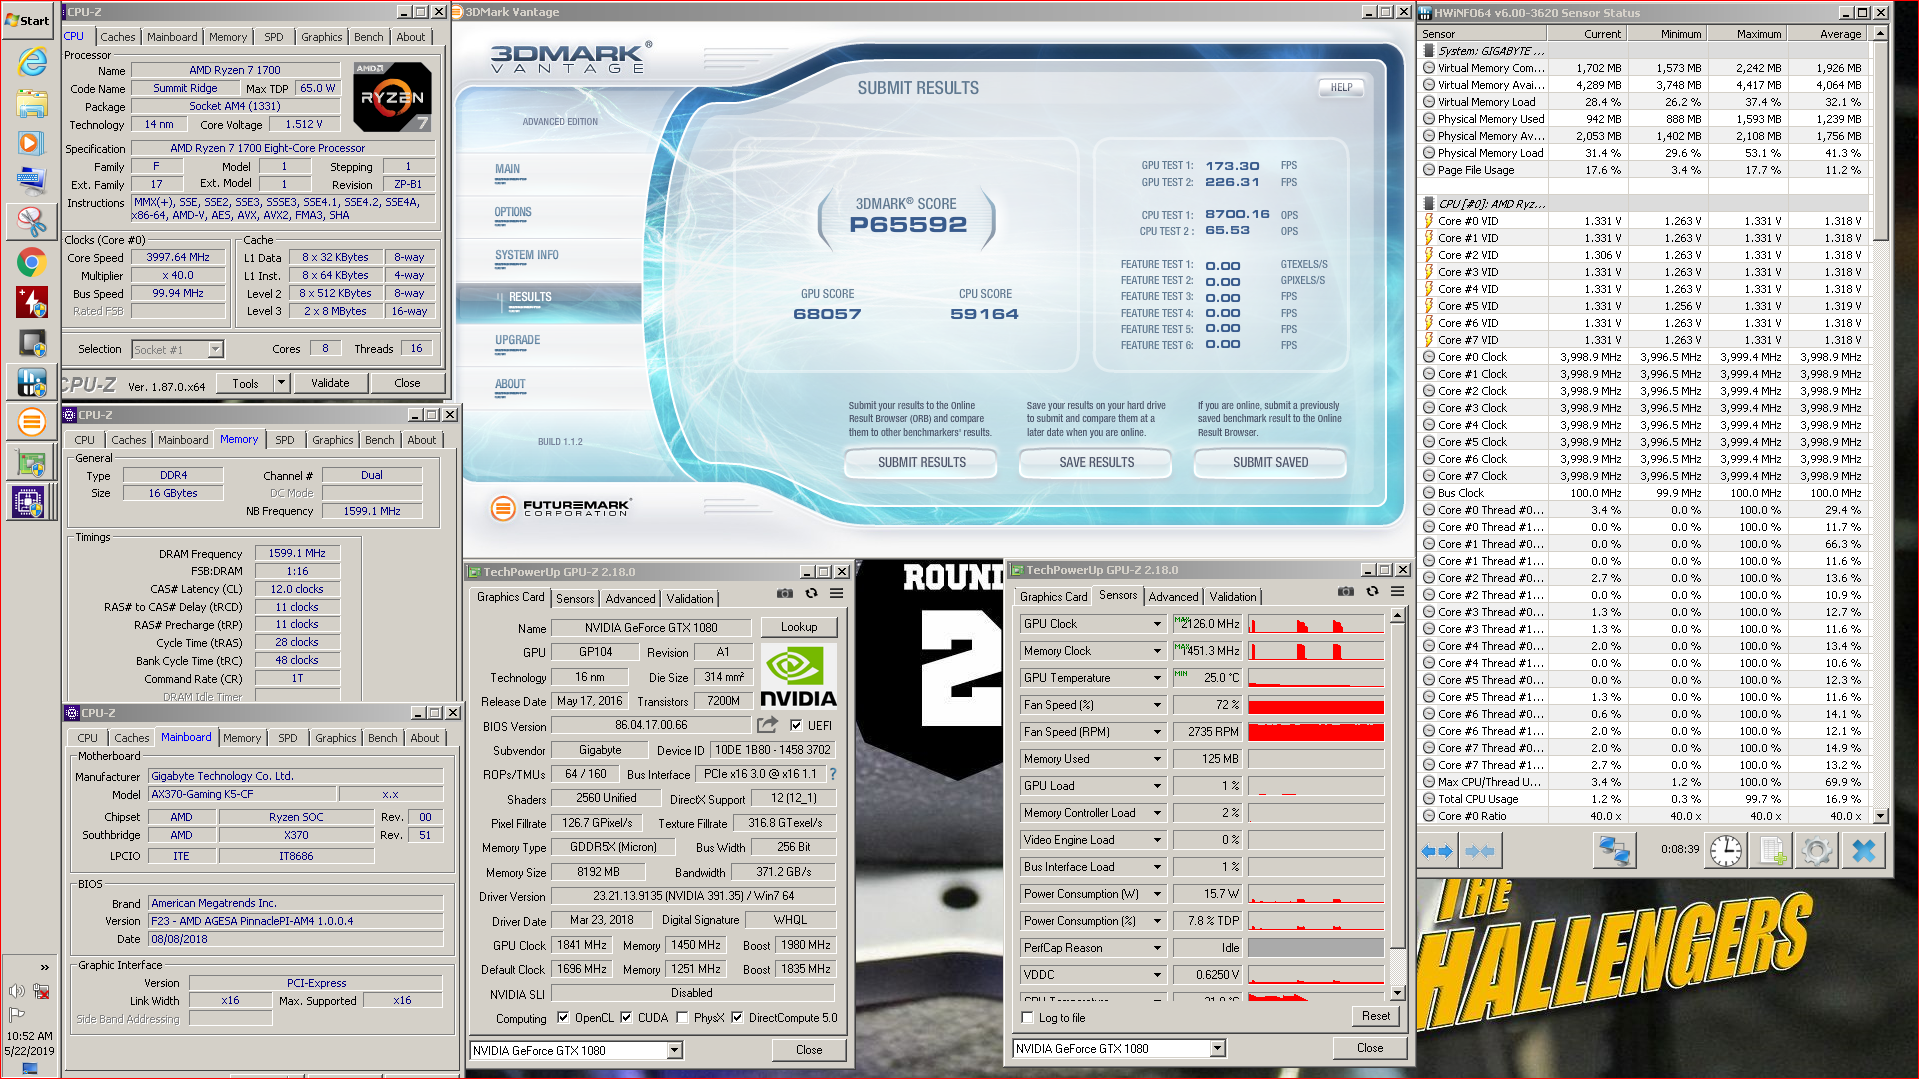Switch to Bench tab in top CPU-Z window
The width and height of the screenshot is (1919, 1079).
click(368, 37)
